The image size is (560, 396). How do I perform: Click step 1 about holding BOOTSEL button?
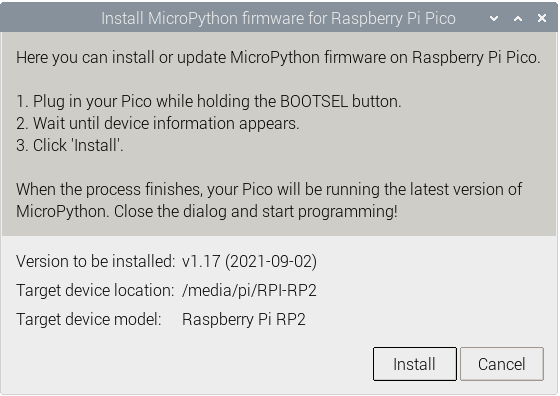click(x=209, y=101)
